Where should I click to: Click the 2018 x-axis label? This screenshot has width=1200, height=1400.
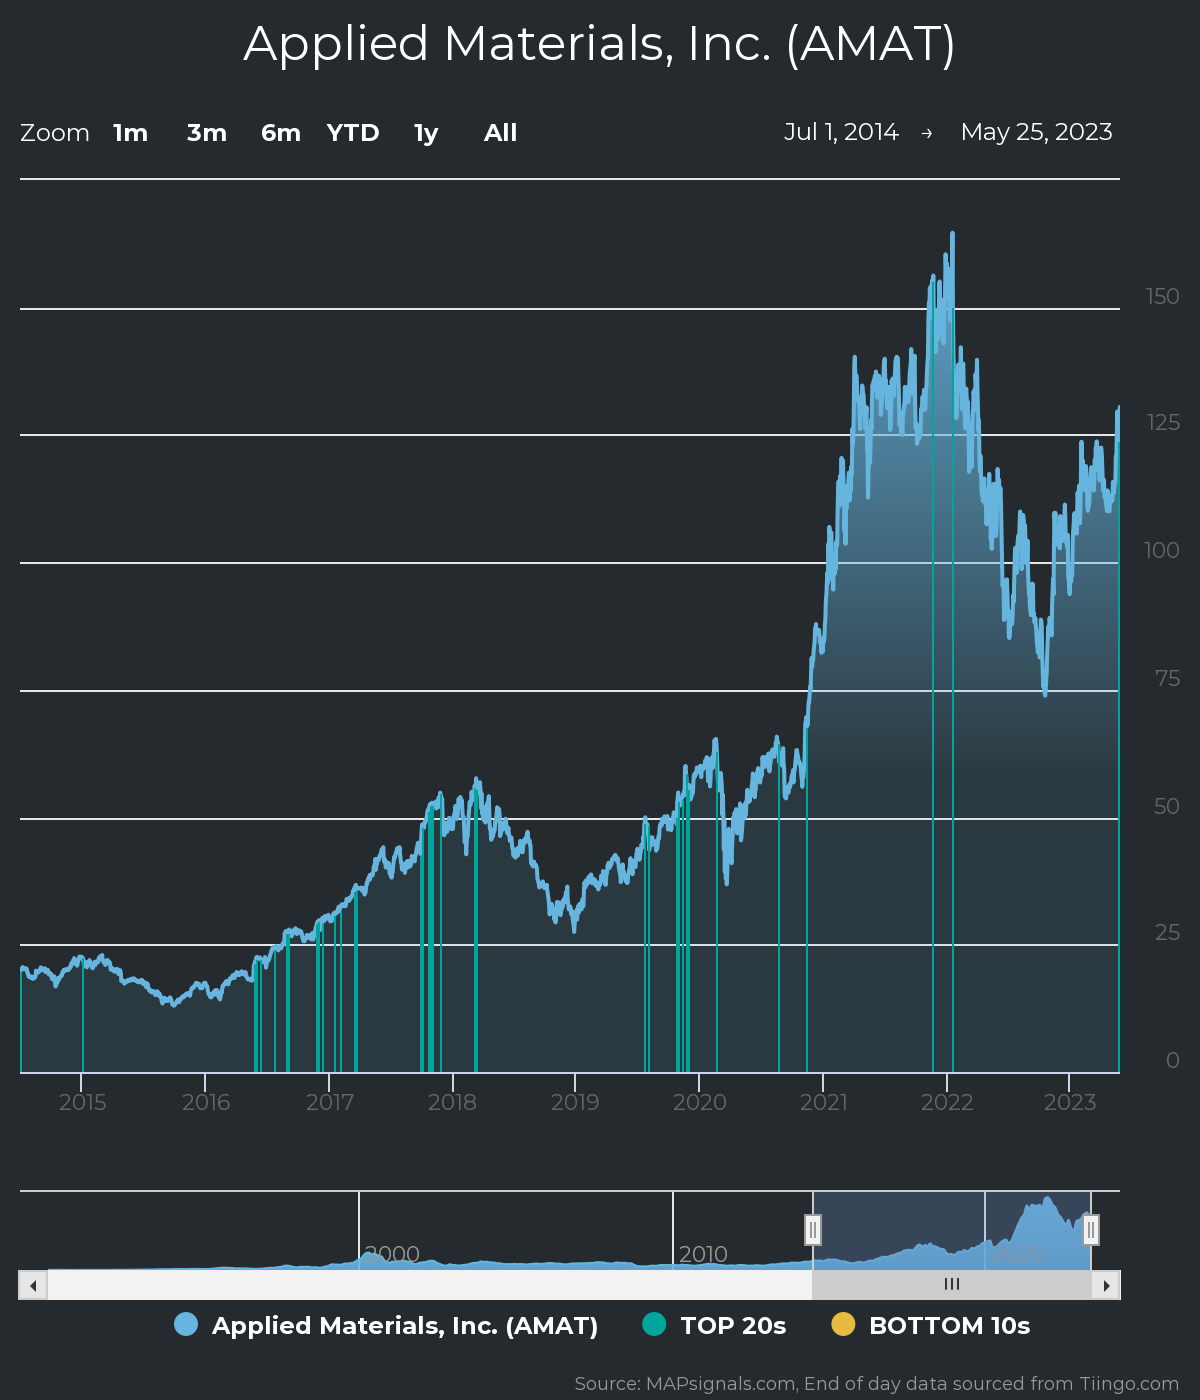452,1103
